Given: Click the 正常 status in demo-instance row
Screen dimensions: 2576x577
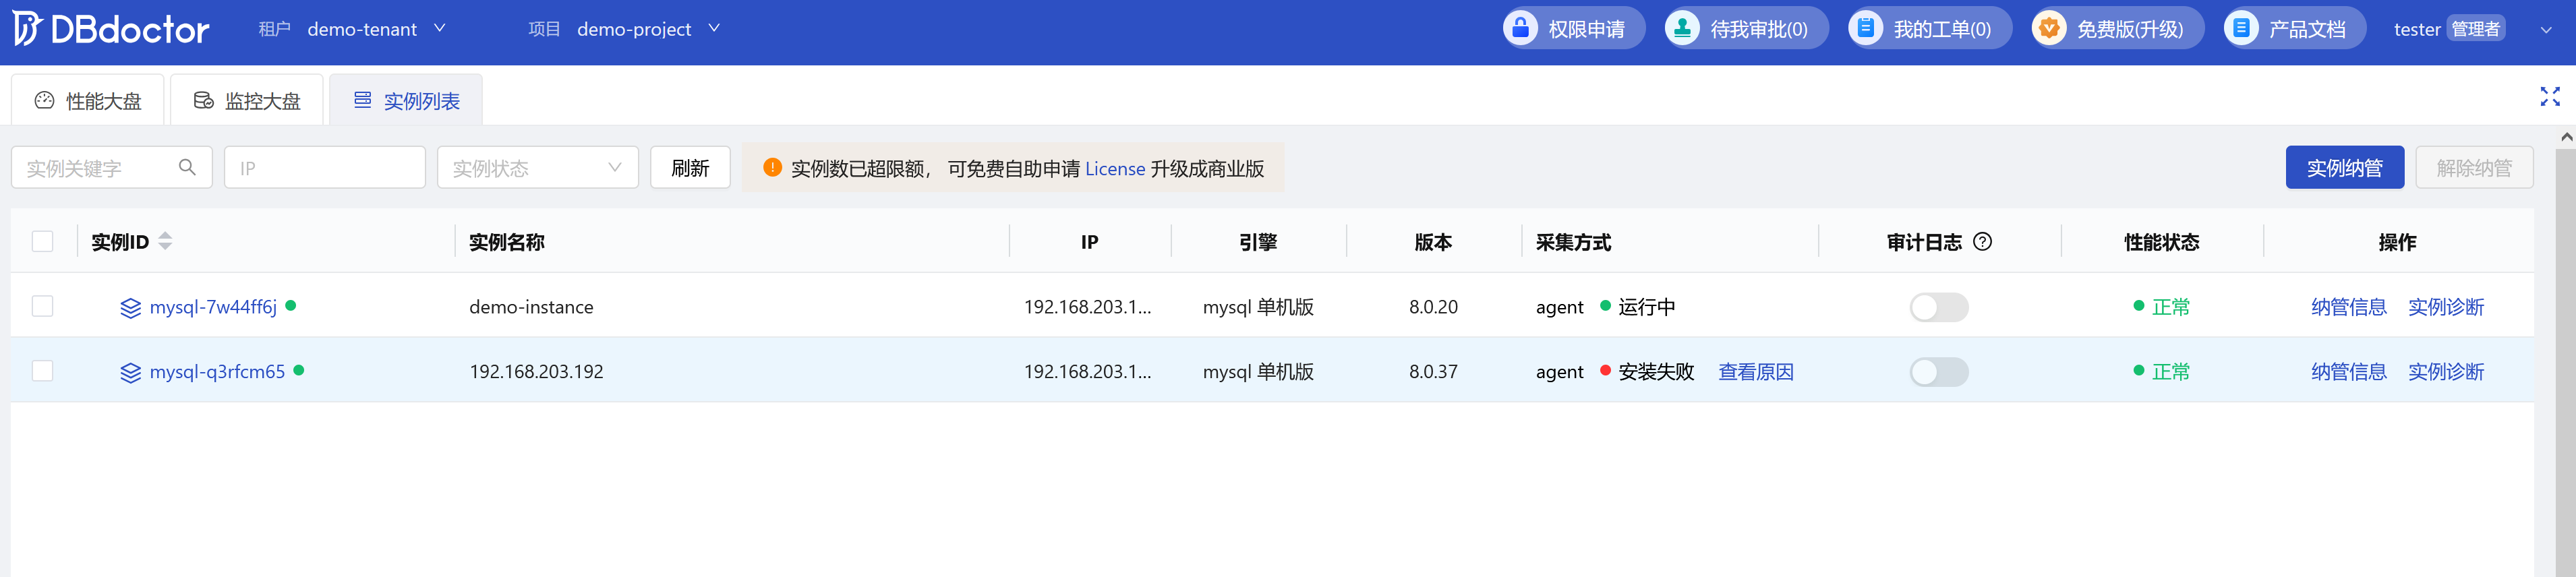Looking at the screenshot, I should tap(2170, 307).
